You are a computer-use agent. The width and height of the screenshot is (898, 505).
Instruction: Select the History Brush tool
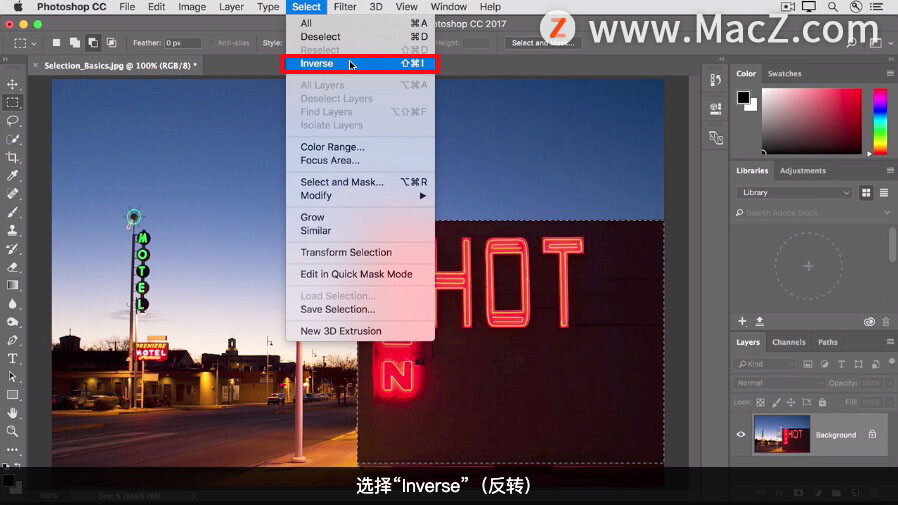[12, 248]
